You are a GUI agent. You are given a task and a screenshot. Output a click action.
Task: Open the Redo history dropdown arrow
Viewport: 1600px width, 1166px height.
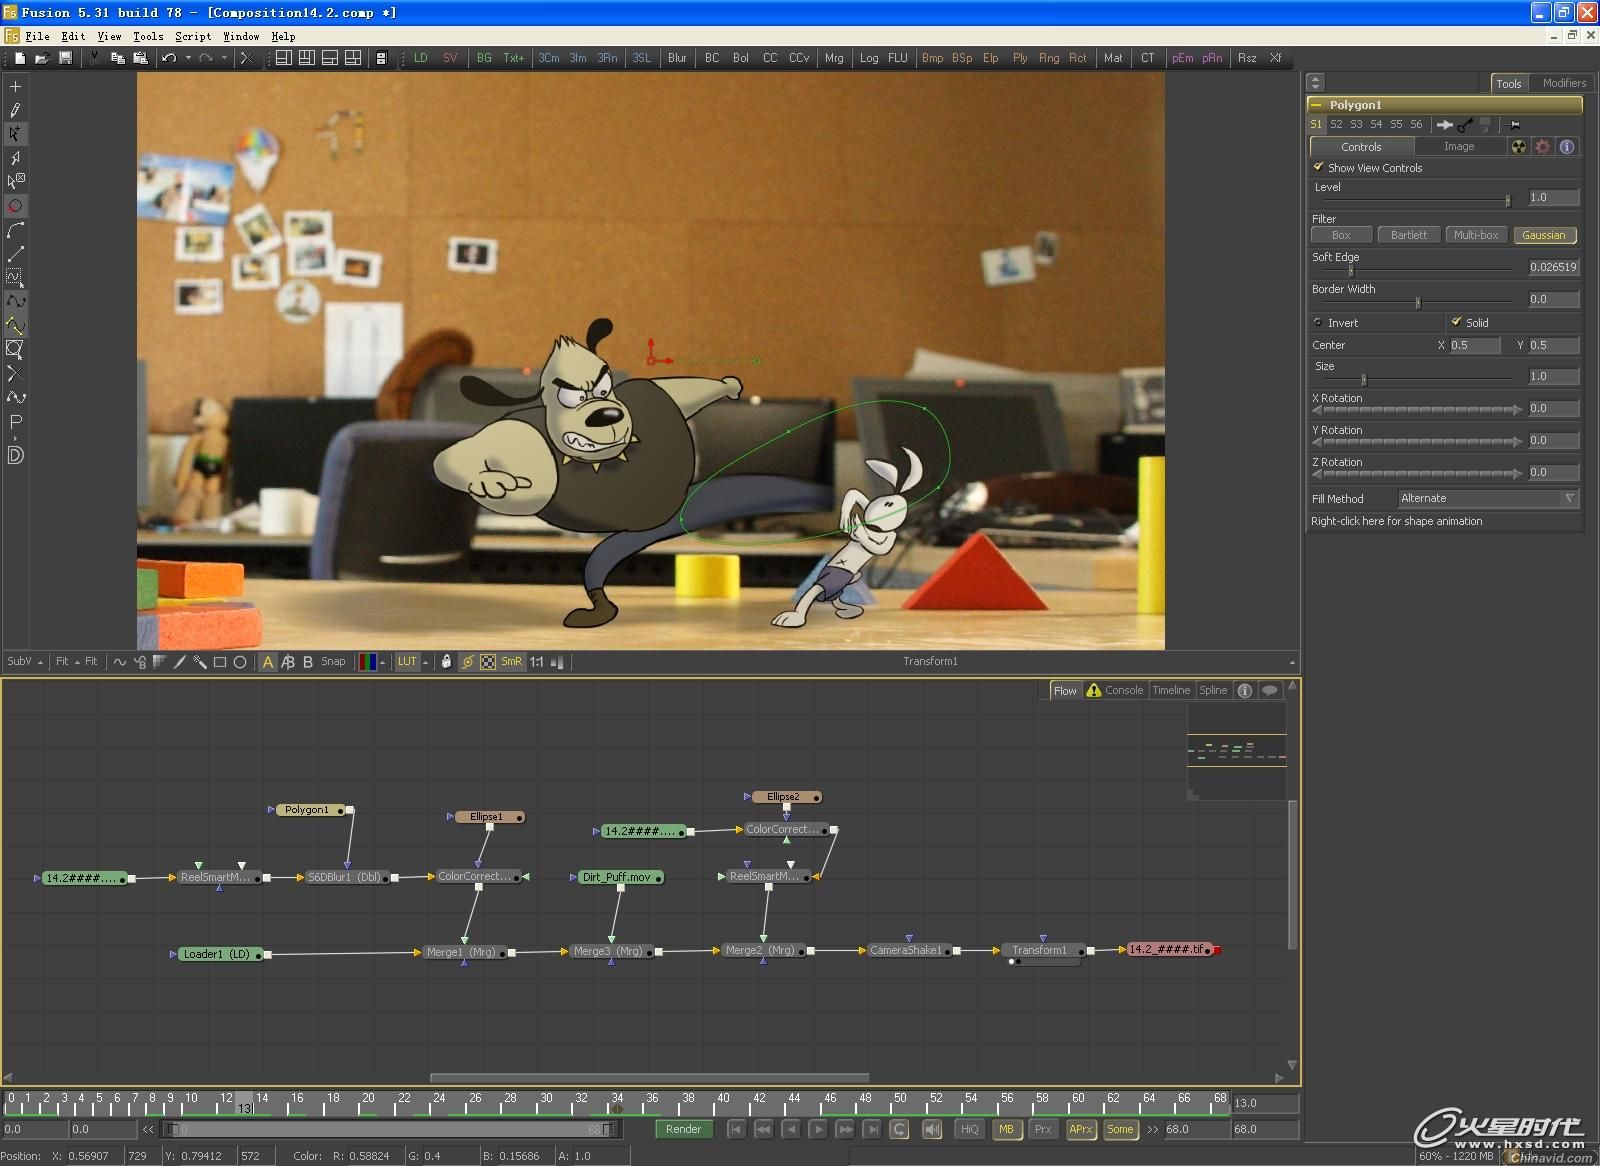[224, 58]
